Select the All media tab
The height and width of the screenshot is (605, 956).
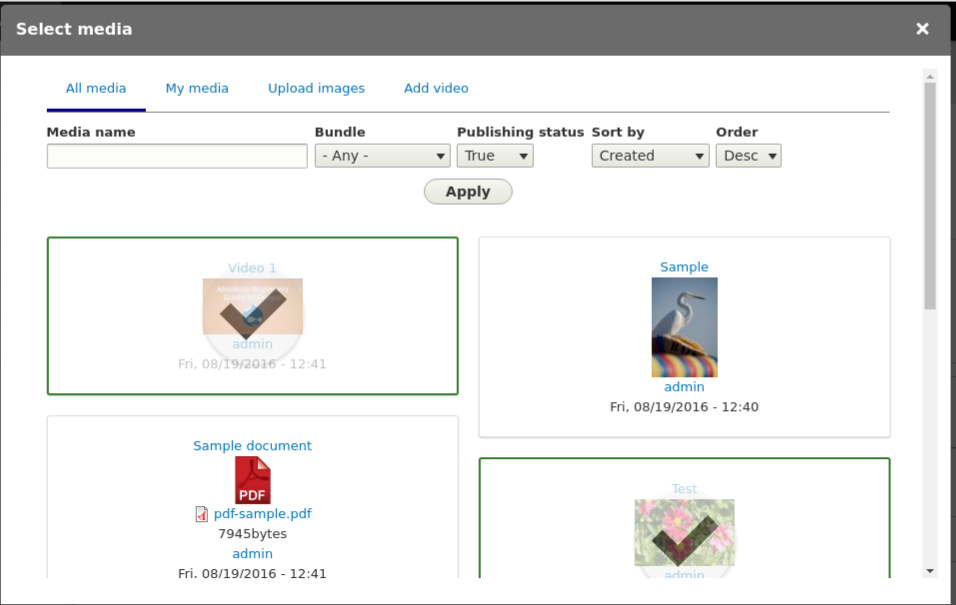[96, 88]
